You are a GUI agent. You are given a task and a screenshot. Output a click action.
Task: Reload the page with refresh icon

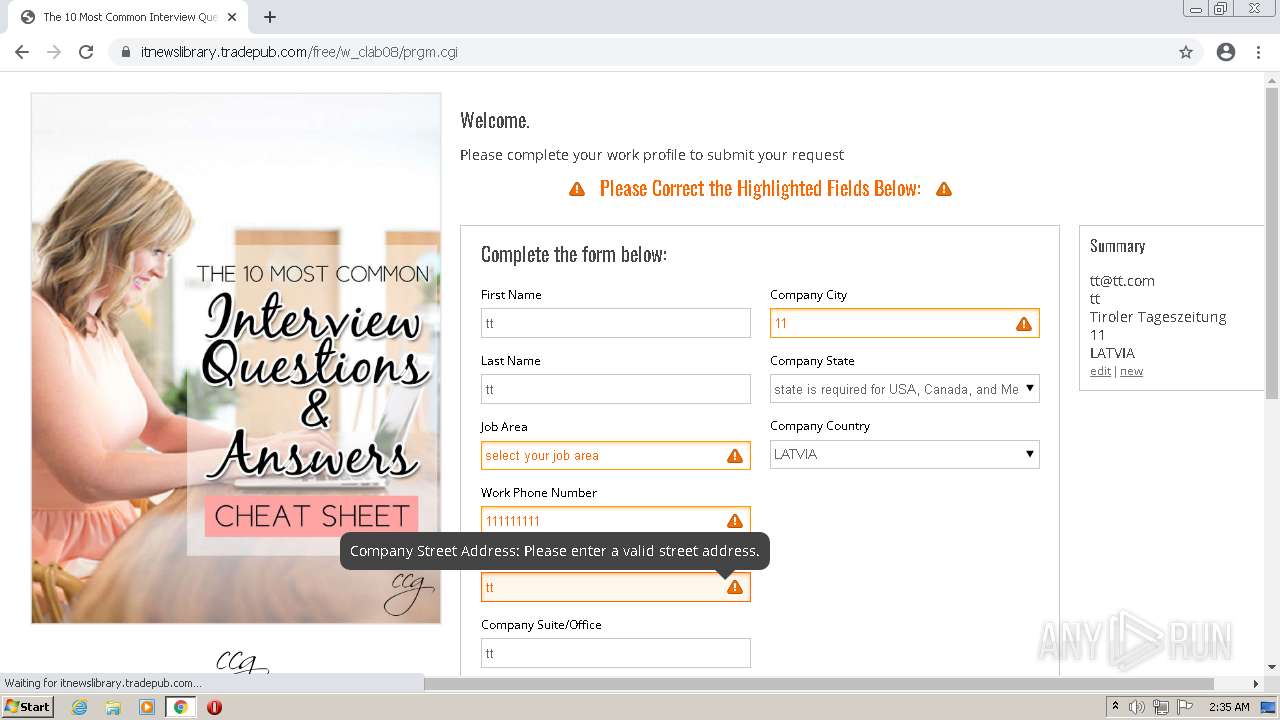(86, 52)
